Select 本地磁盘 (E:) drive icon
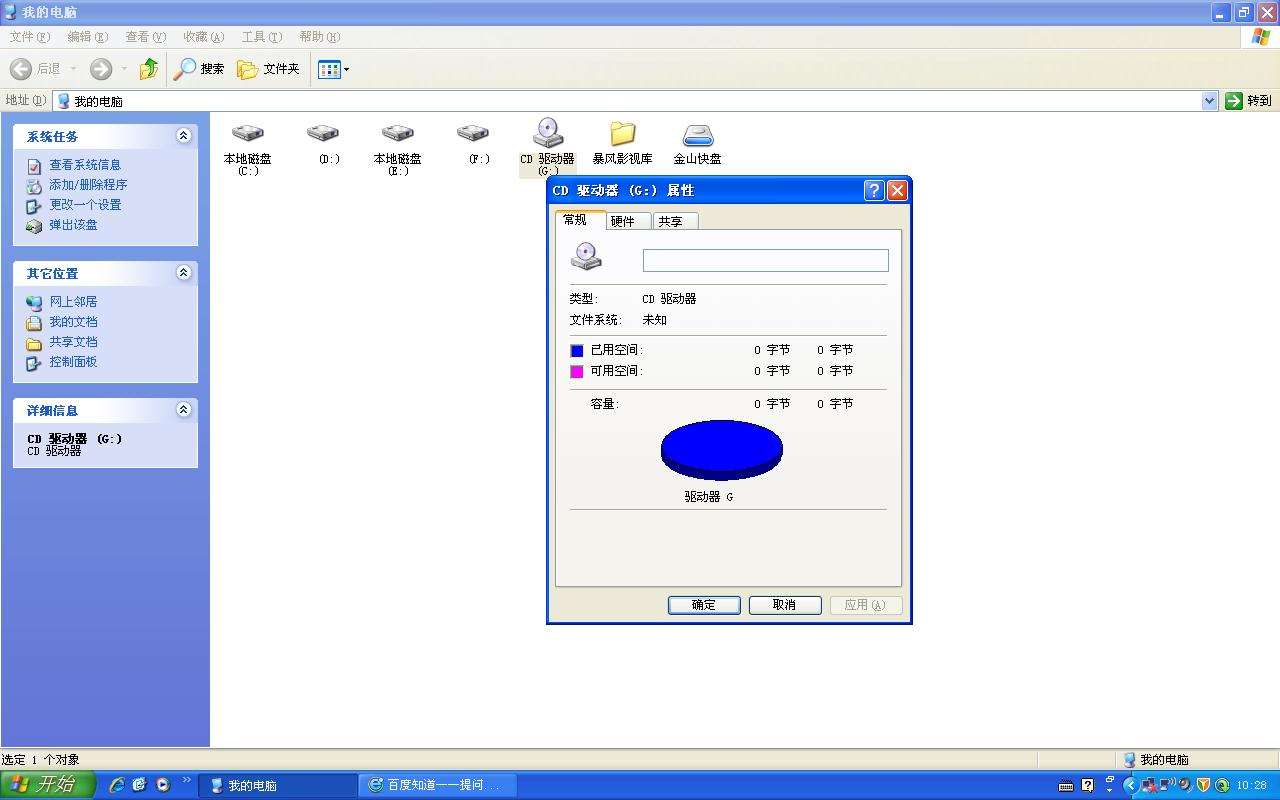1280x800 pixels. [x=397, y=133]
